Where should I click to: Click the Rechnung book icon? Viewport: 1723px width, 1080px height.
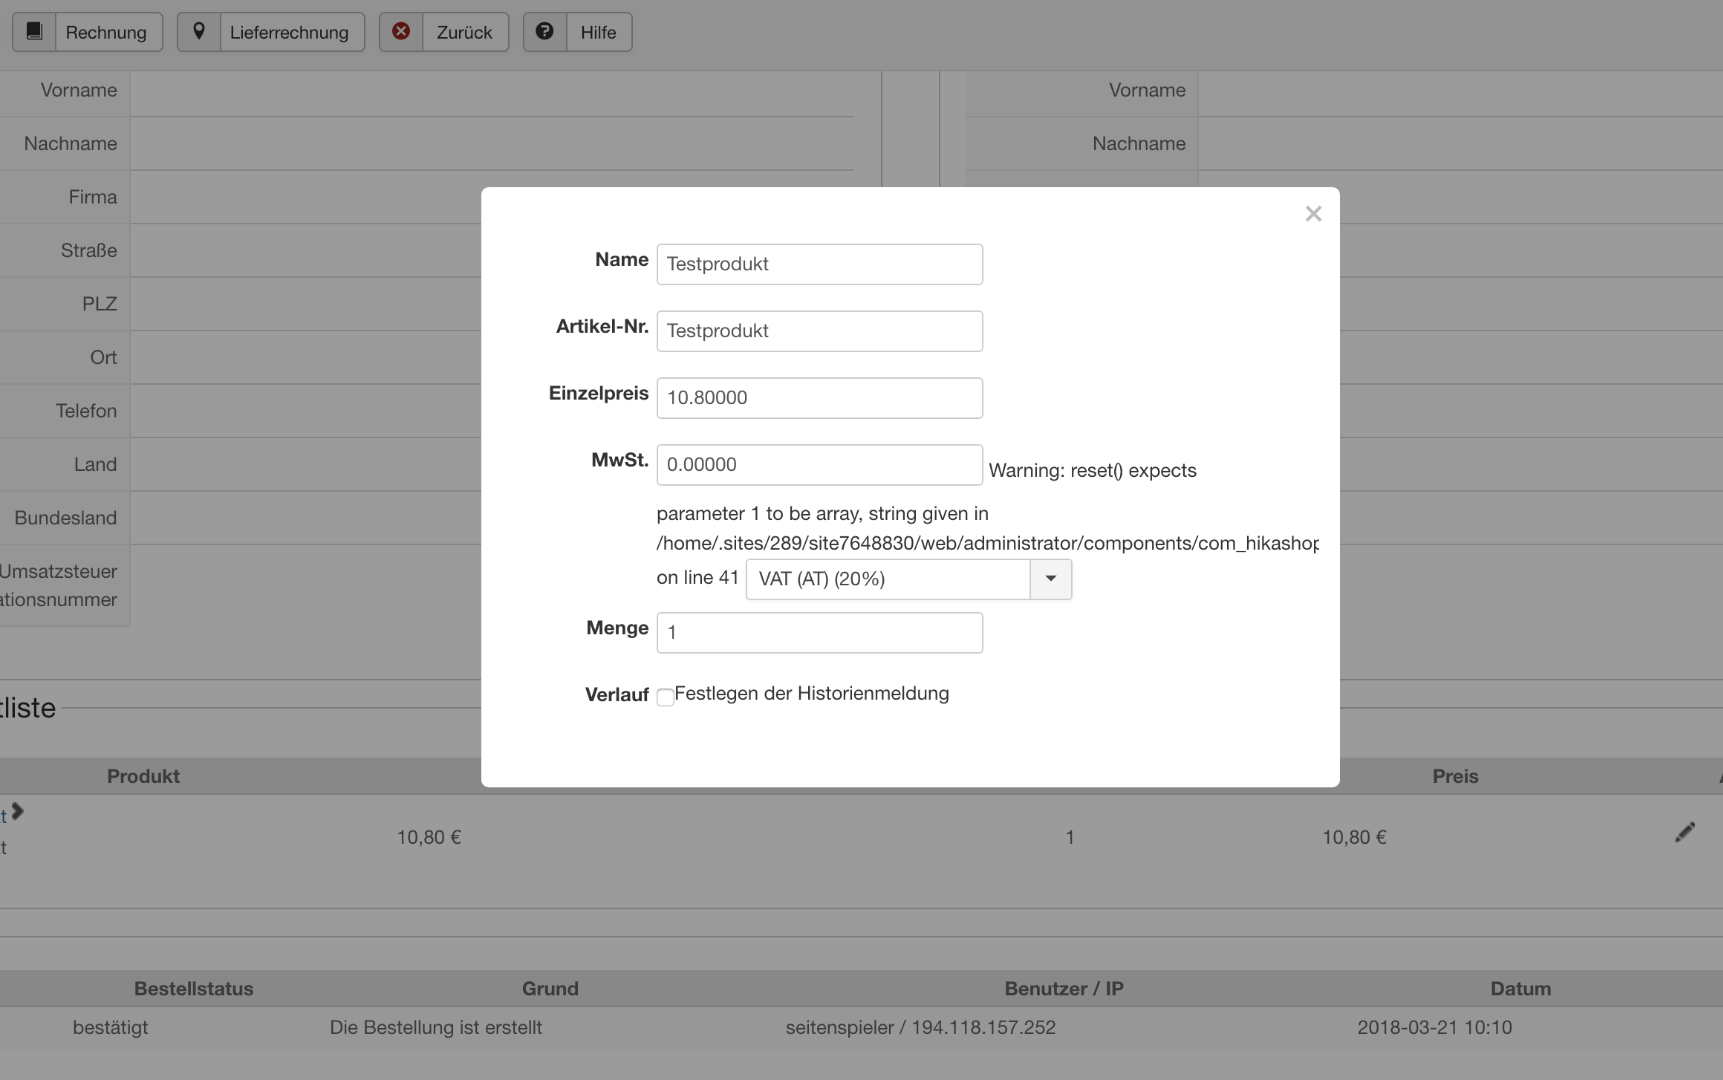click(34, 31)
